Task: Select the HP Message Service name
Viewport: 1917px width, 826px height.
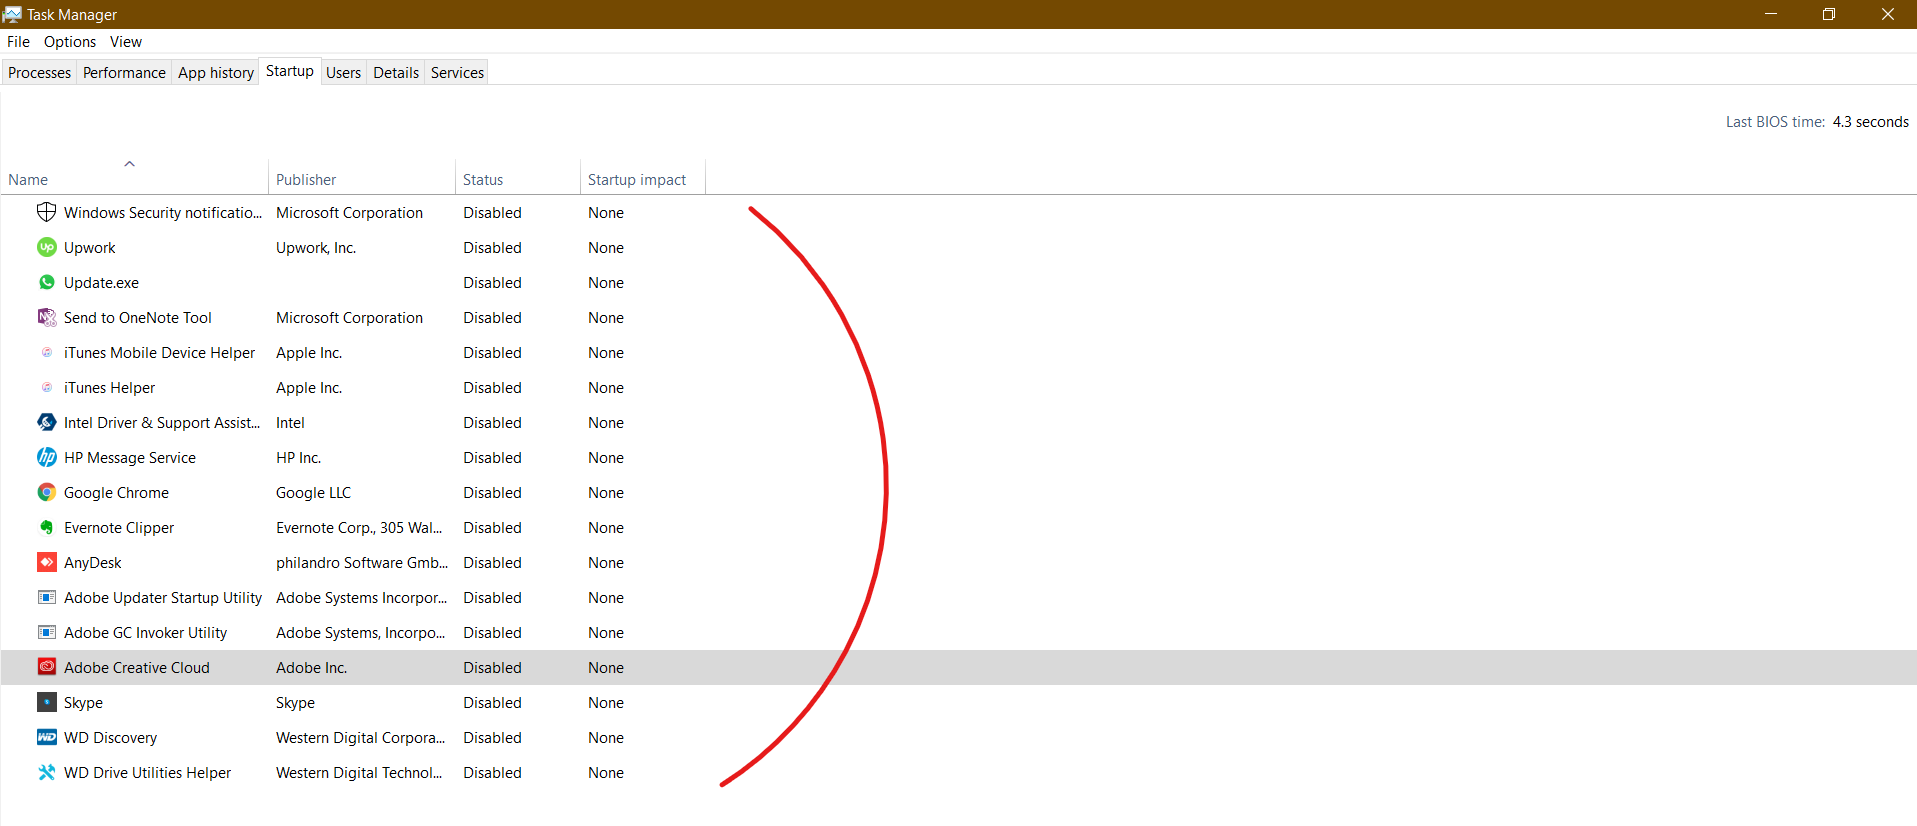Action: pyautogui.click(x=130, y=457)
